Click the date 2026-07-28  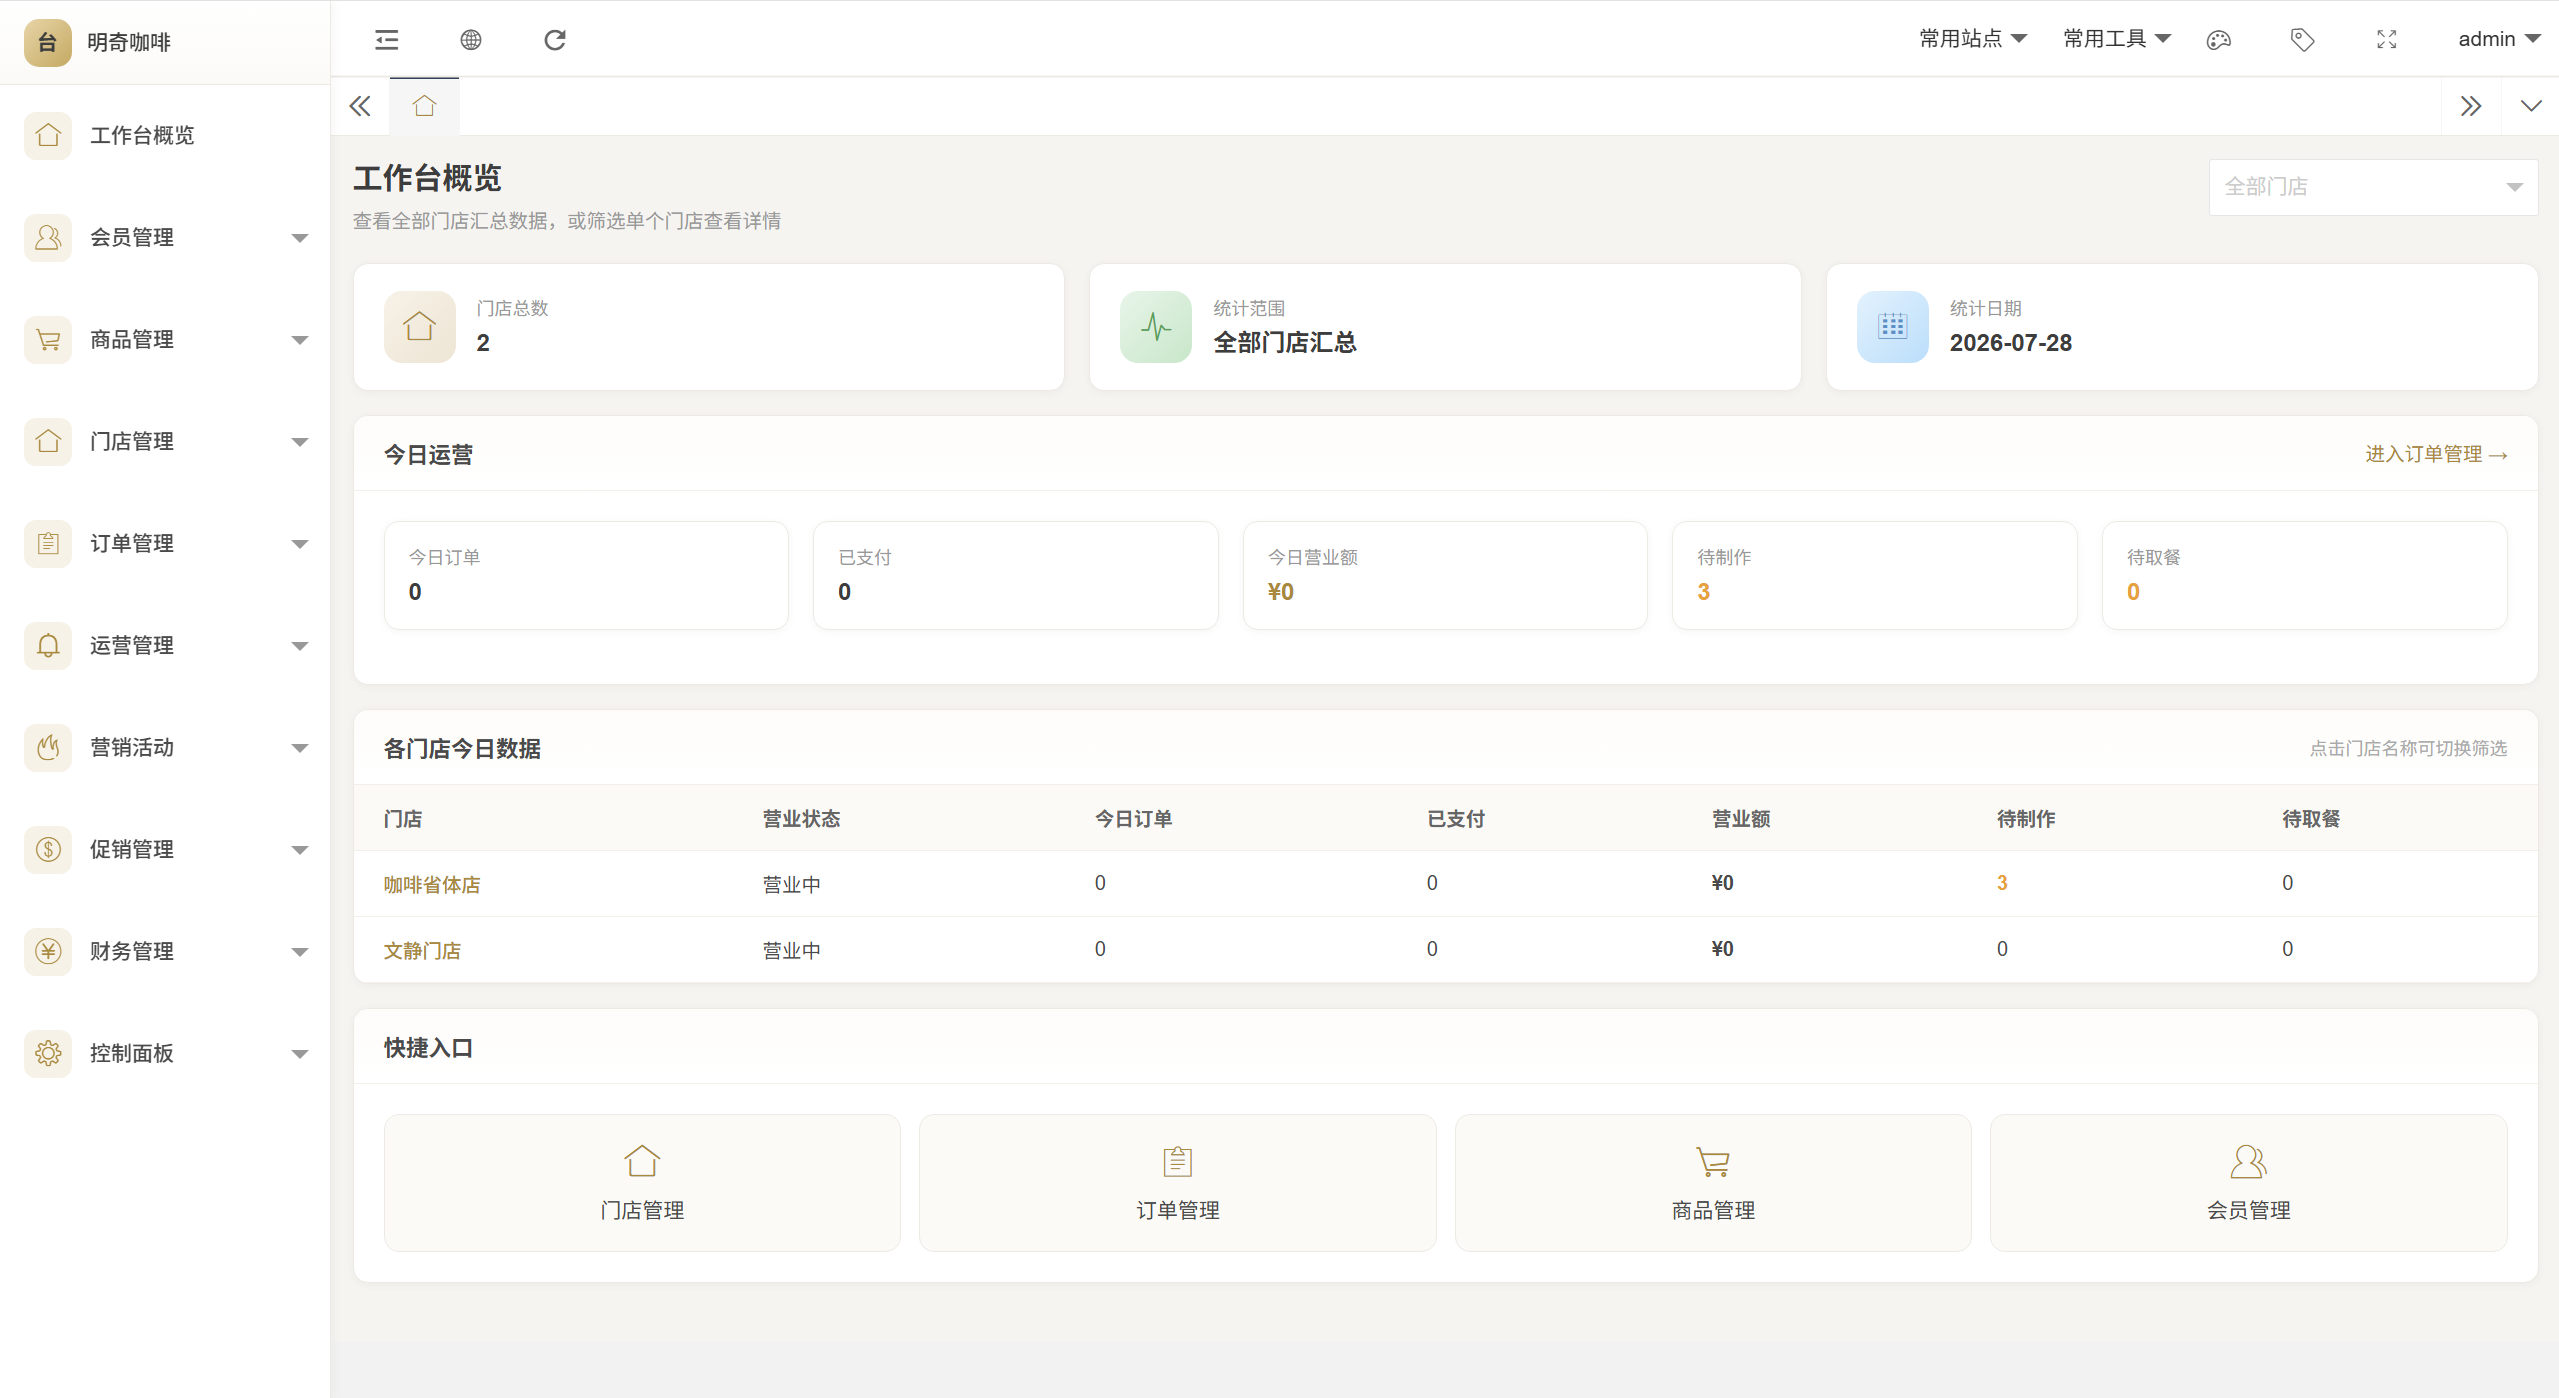[x=2010, y=343]
